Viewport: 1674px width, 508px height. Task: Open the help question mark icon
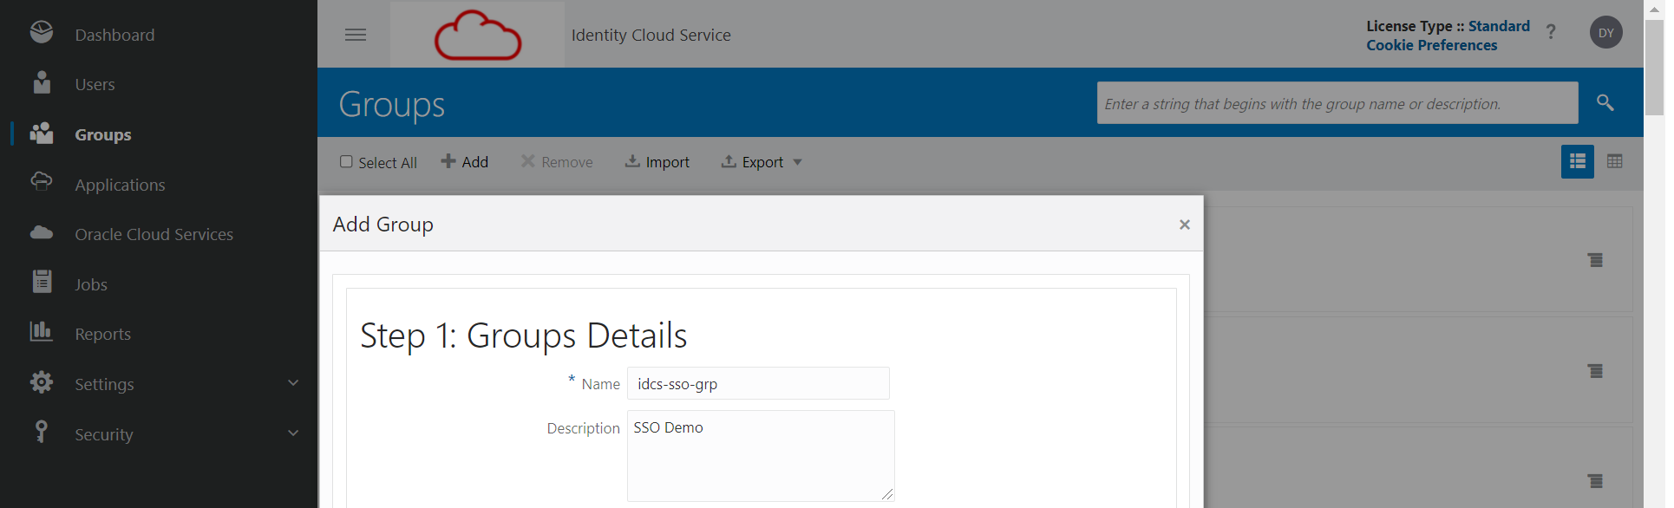1551,32
